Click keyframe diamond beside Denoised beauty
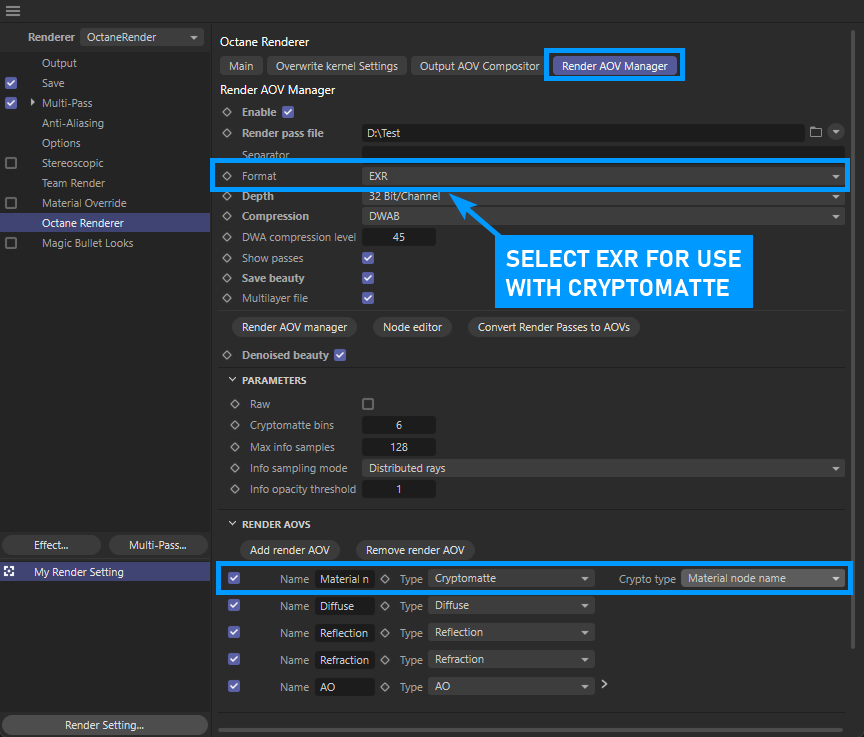864x737 pixels. 227,355
